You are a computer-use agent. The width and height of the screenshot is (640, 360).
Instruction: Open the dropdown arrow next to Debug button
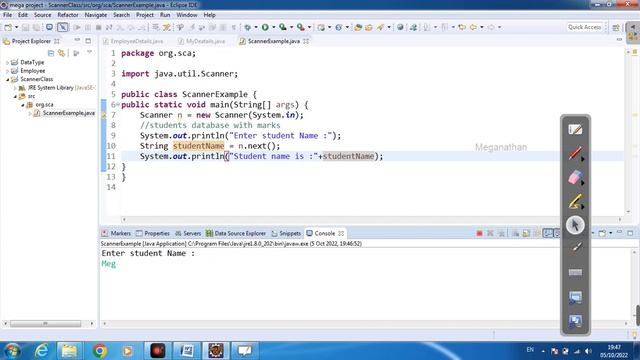pos(256,27)
